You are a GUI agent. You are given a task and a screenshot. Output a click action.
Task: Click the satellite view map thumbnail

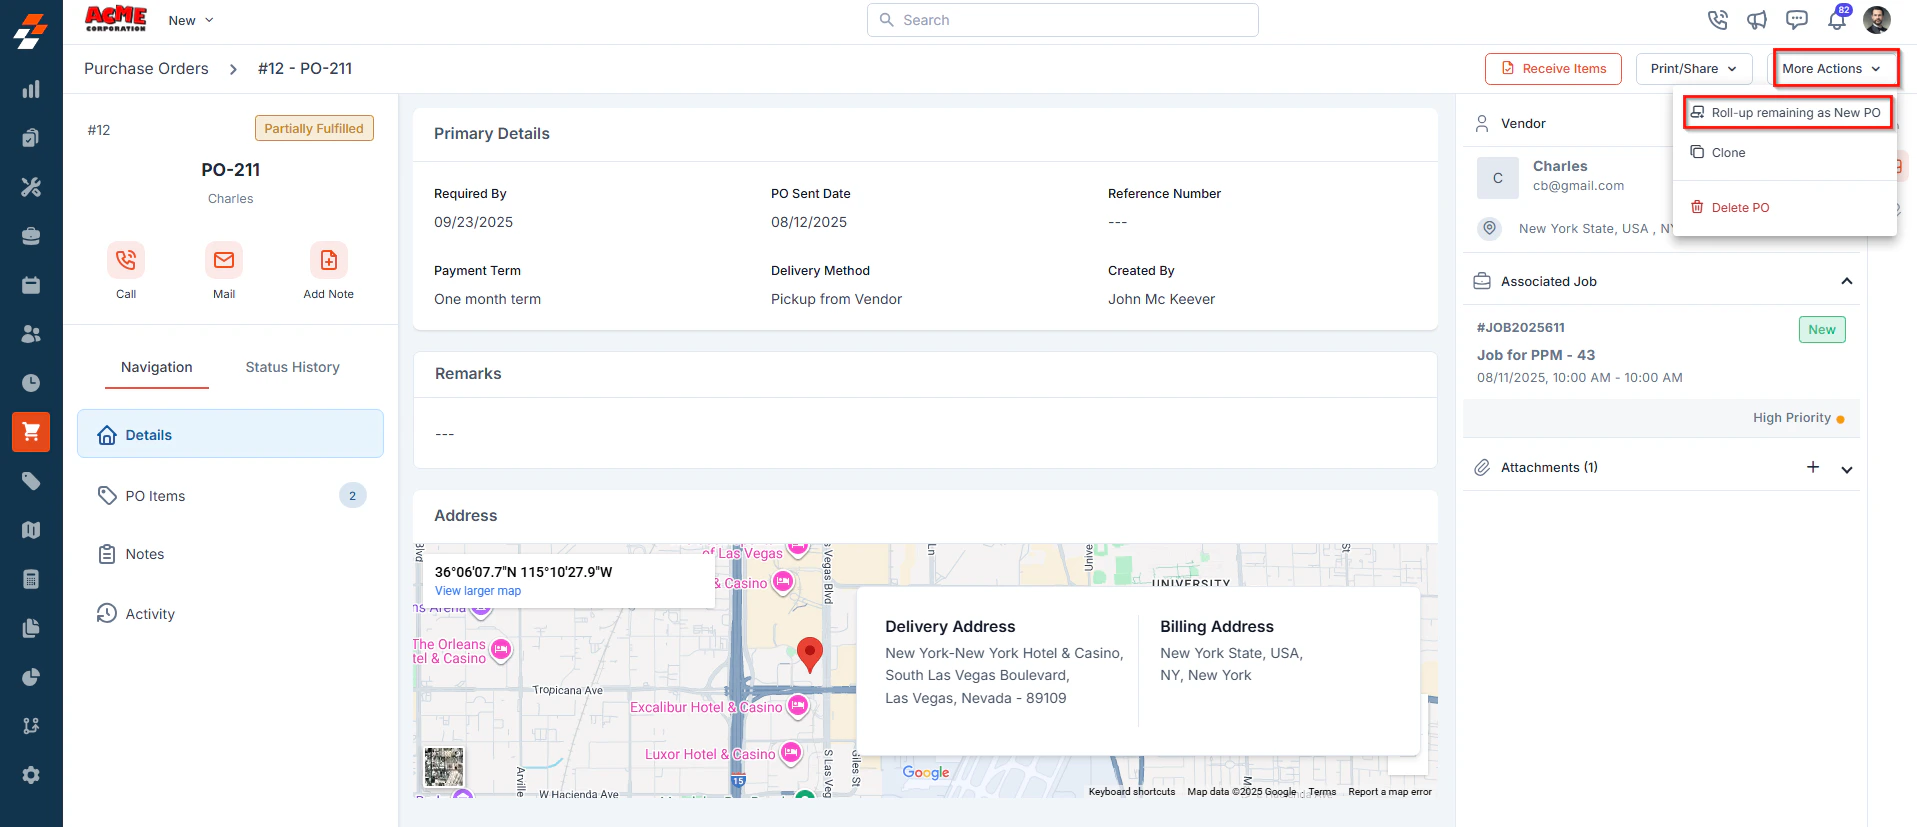[444, 767]
